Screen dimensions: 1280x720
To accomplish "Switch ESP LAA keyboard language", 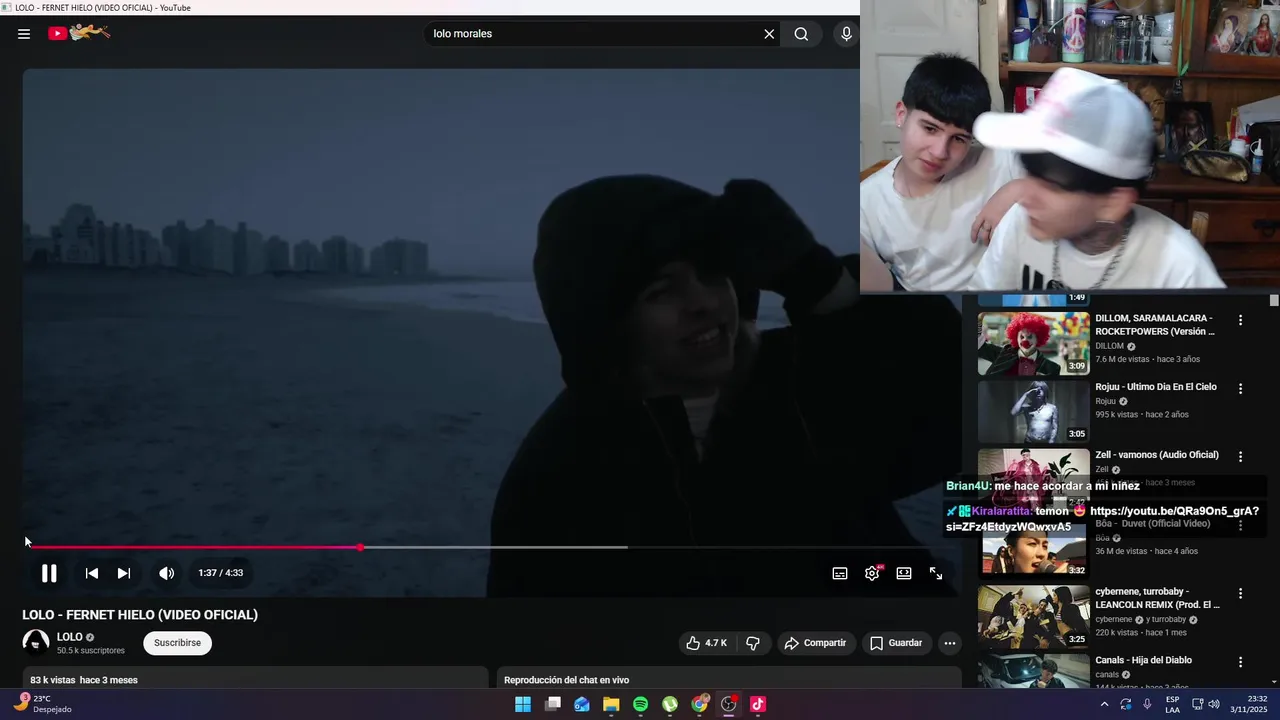I will click(x=1173, y=704).
